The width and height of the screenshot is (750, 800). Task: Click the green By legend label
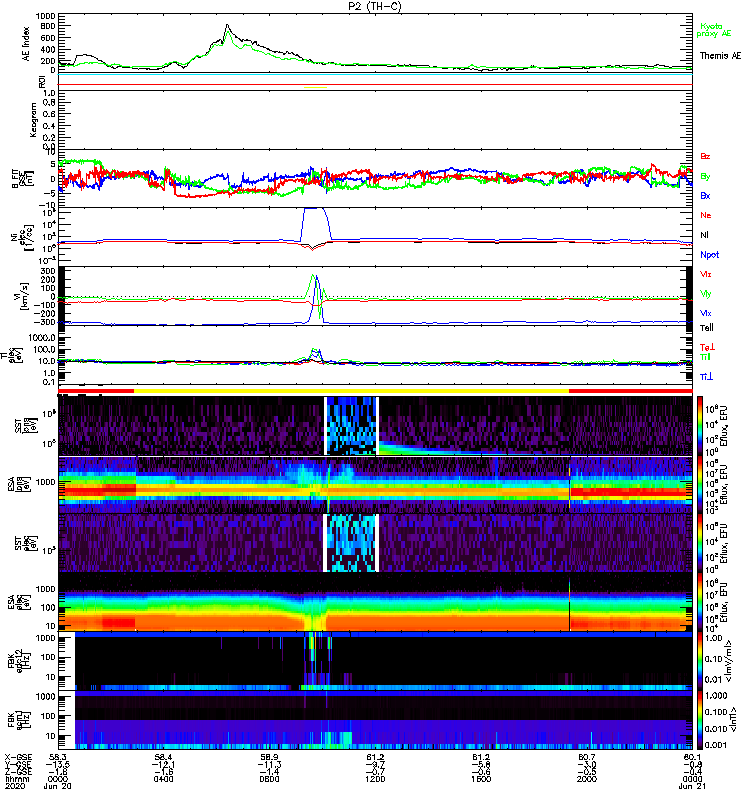coord(705,177)
